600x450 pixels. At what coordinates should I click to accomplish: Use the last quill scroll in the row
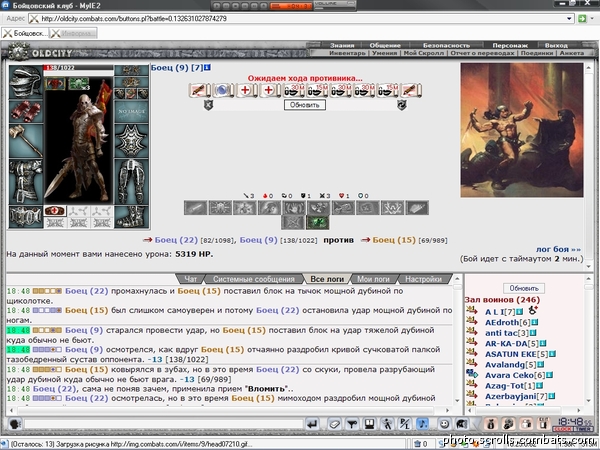(411, 91)
